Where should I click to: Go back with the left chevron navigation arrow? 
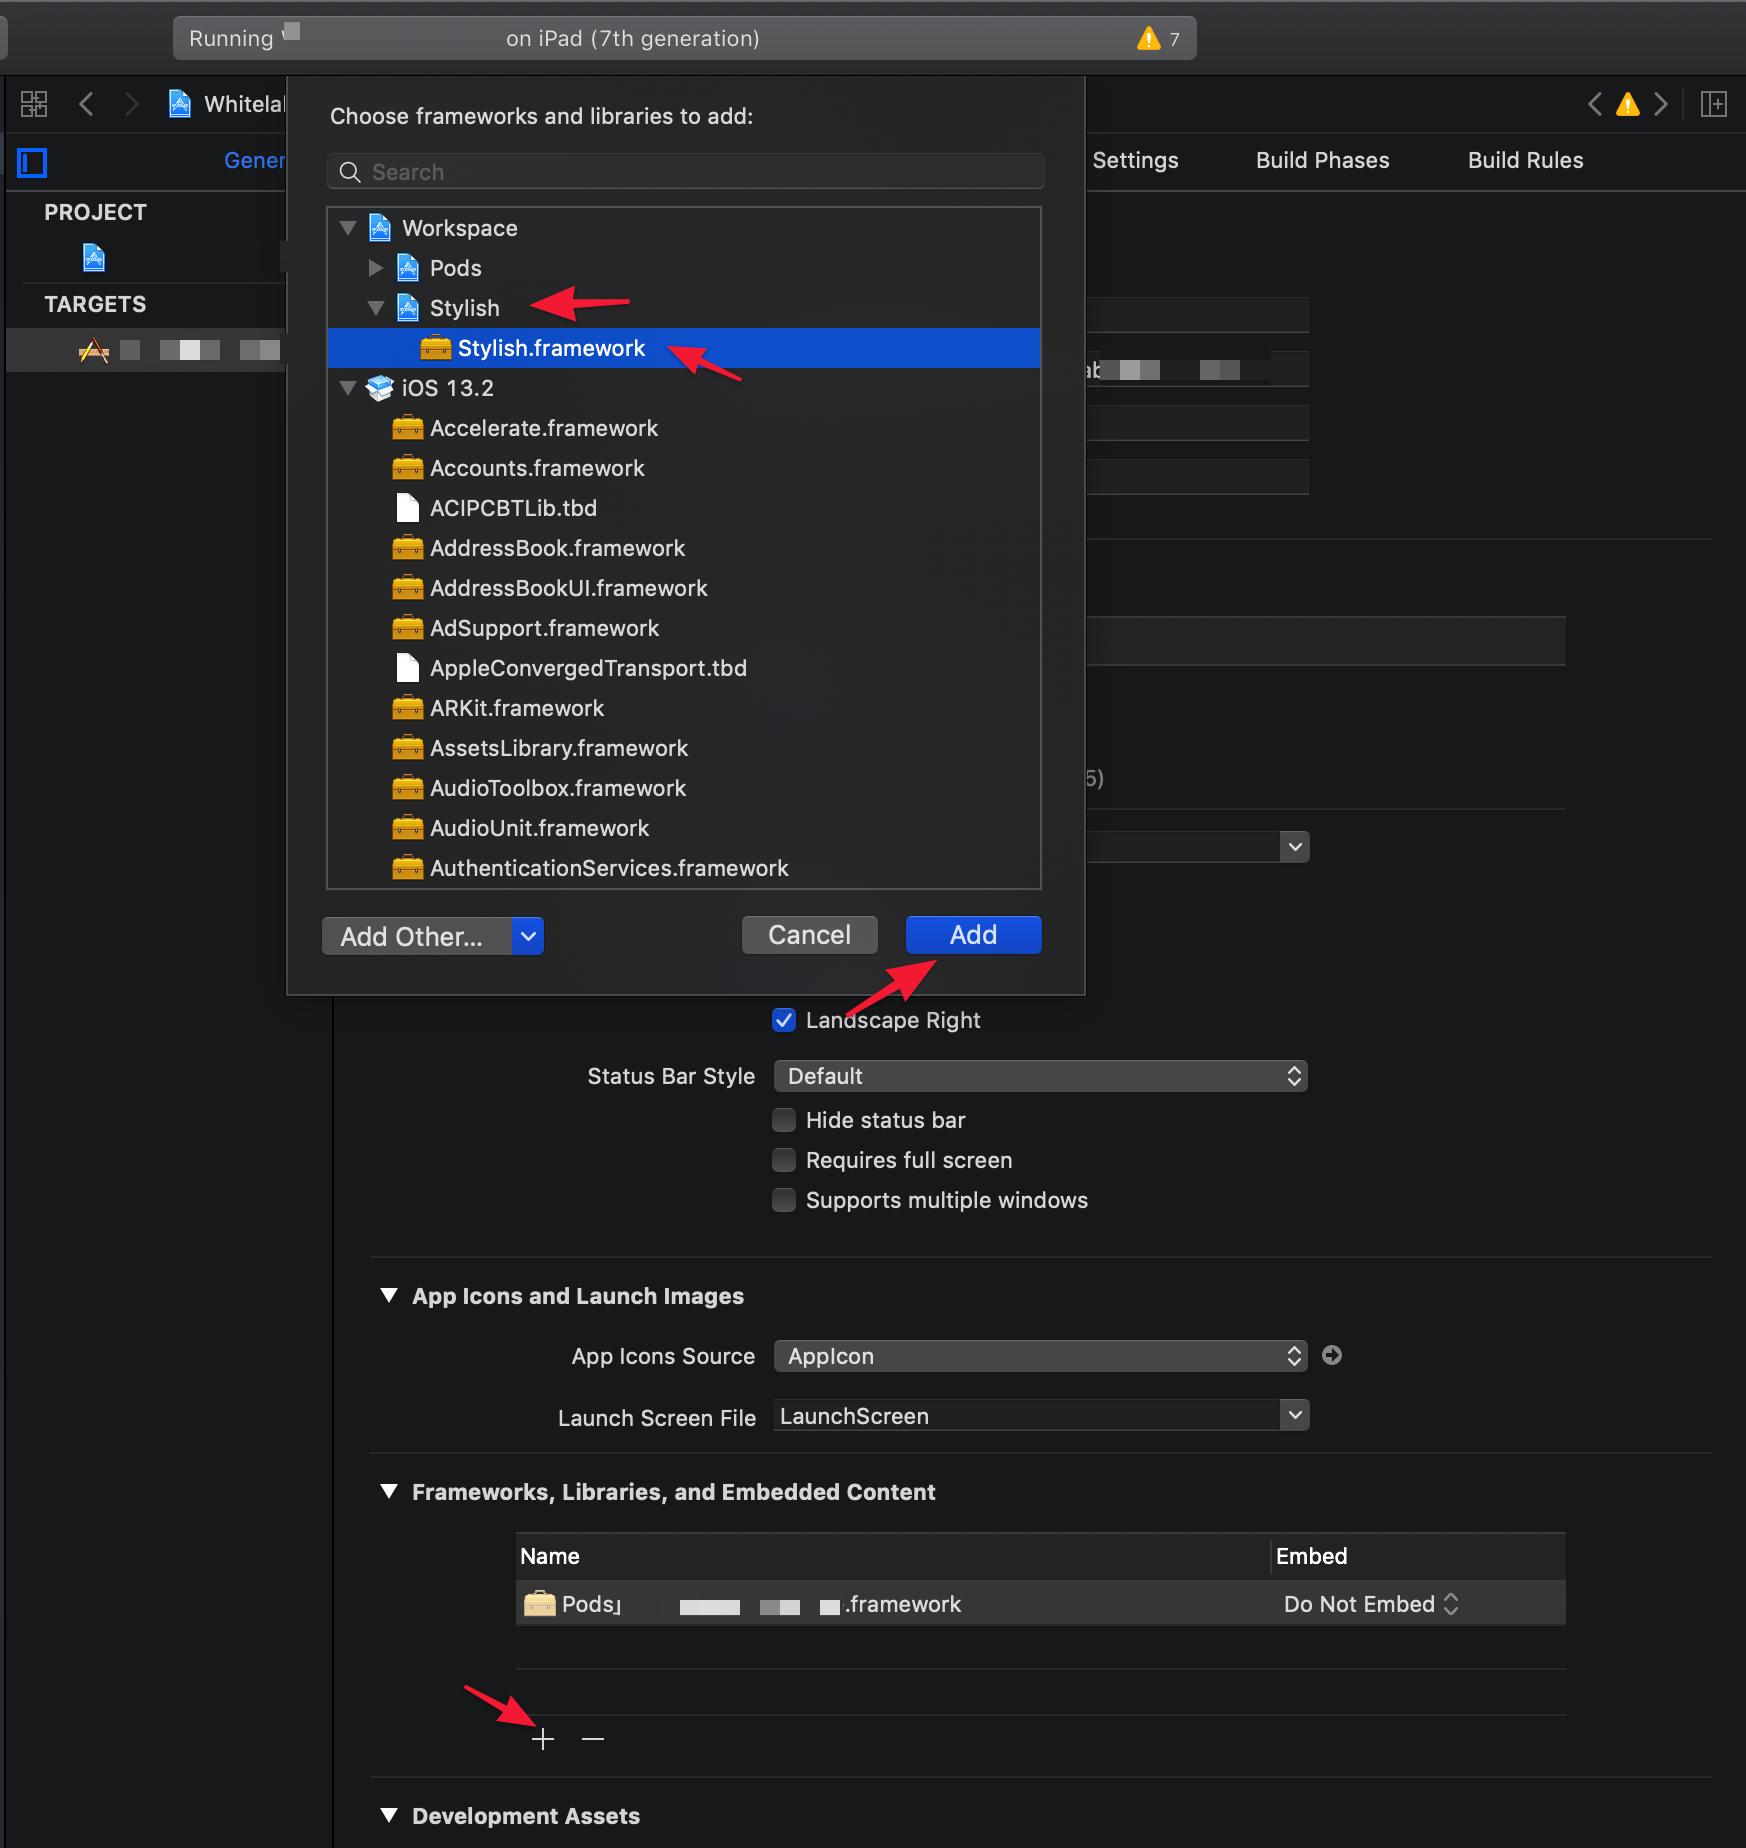coord(87,104)
